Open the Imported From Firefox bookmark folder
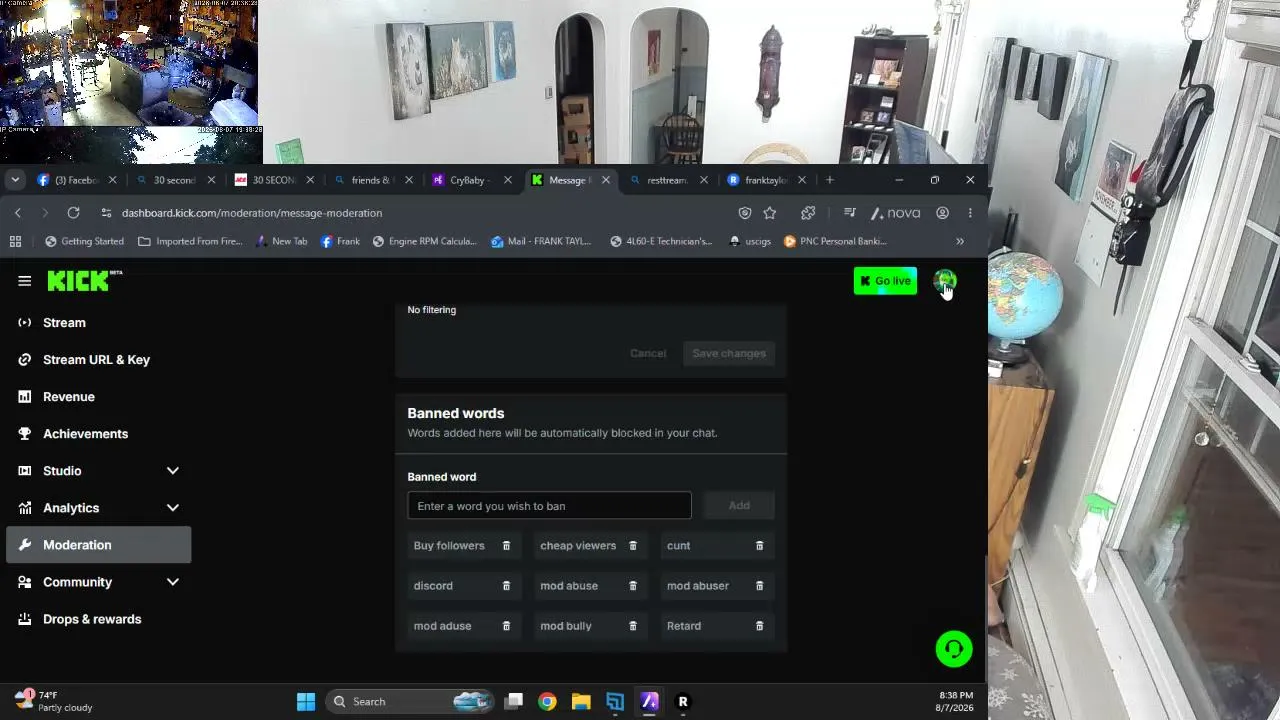The height and width of the screenshot is (720, 1280). (x=190, y=241)
